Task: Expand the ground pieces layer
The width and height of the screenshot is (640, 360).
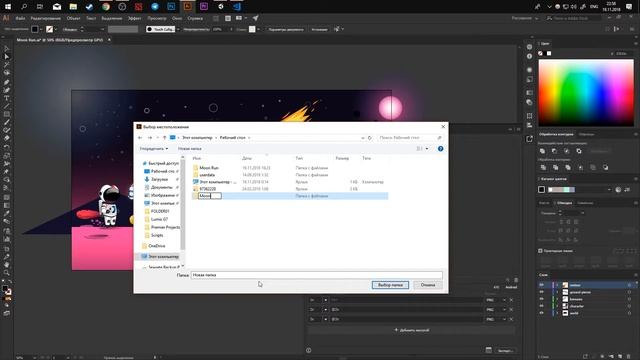Action: point(557,292)
